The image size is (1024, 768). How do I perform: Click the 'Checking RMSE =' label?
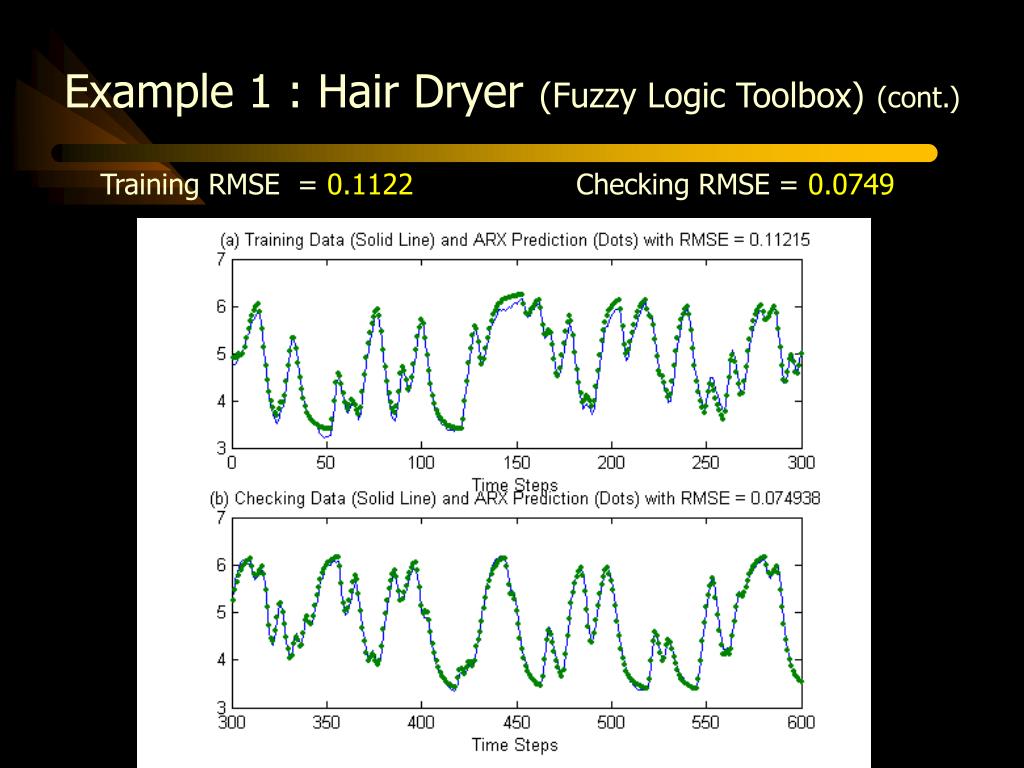click(686, 185)
